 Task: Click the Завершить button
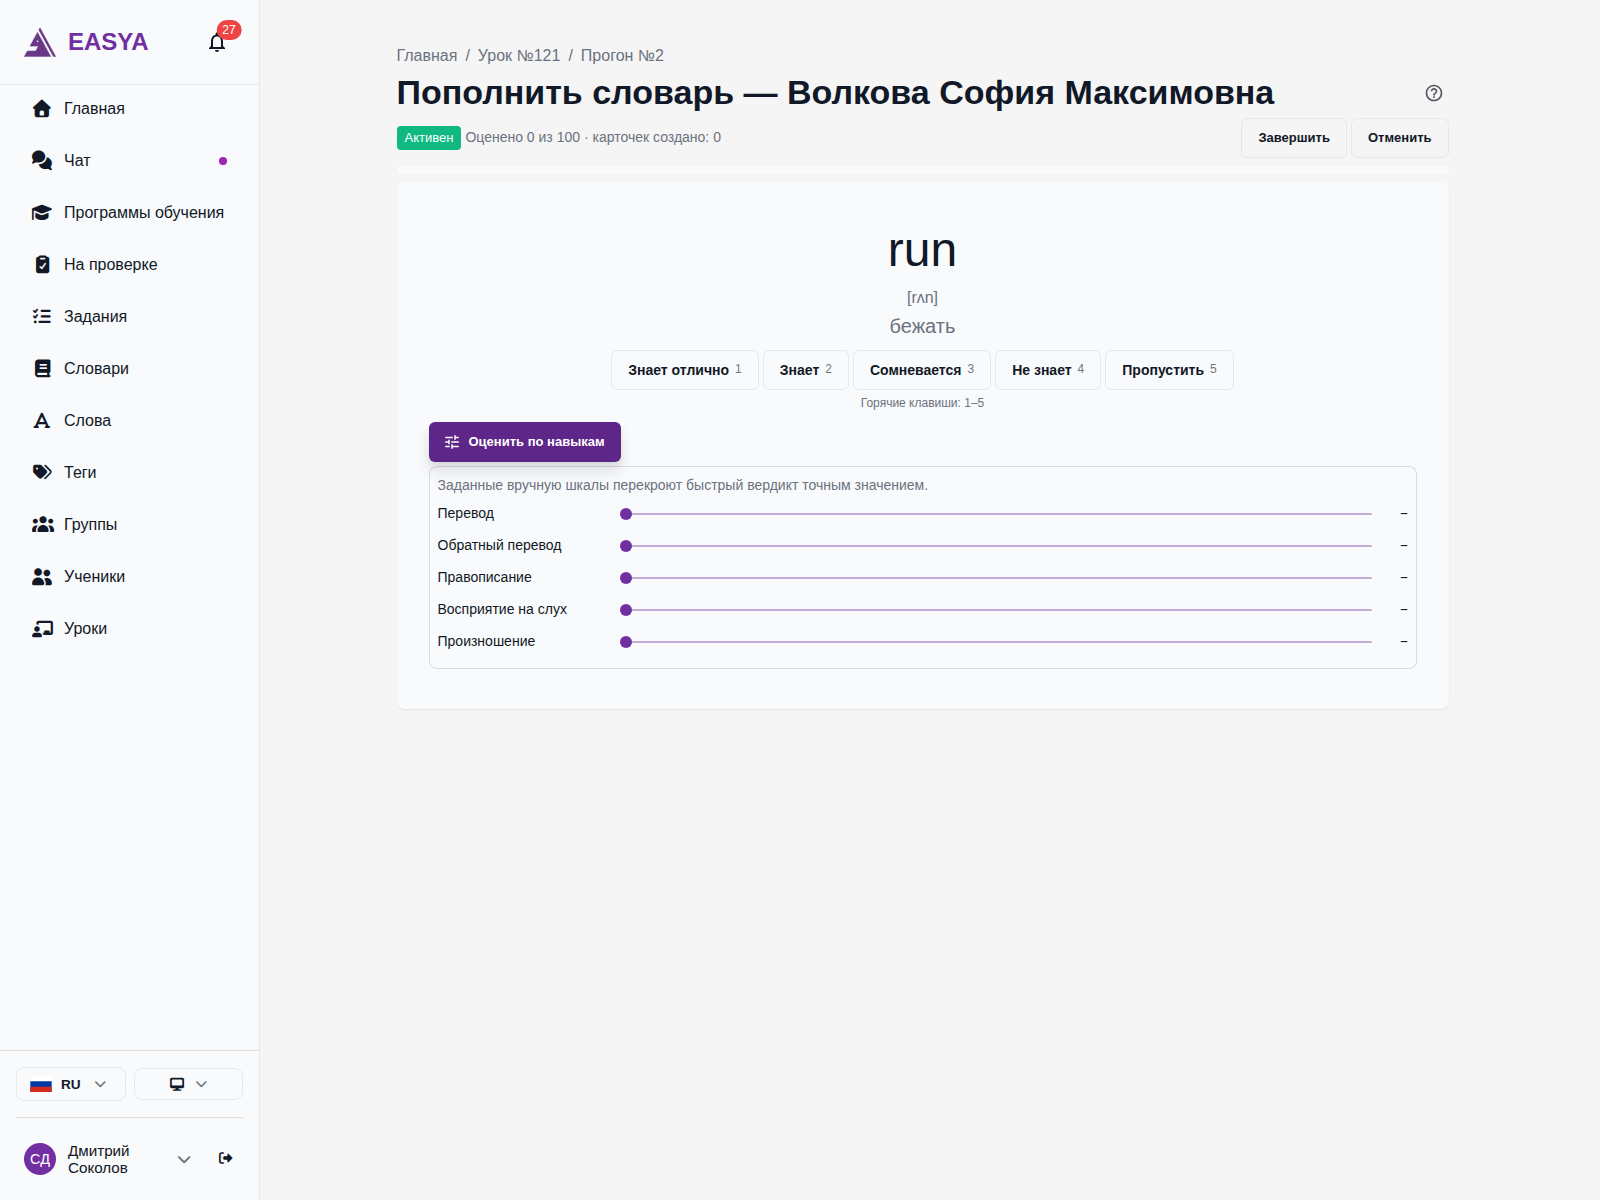(x=1294, y=138)
